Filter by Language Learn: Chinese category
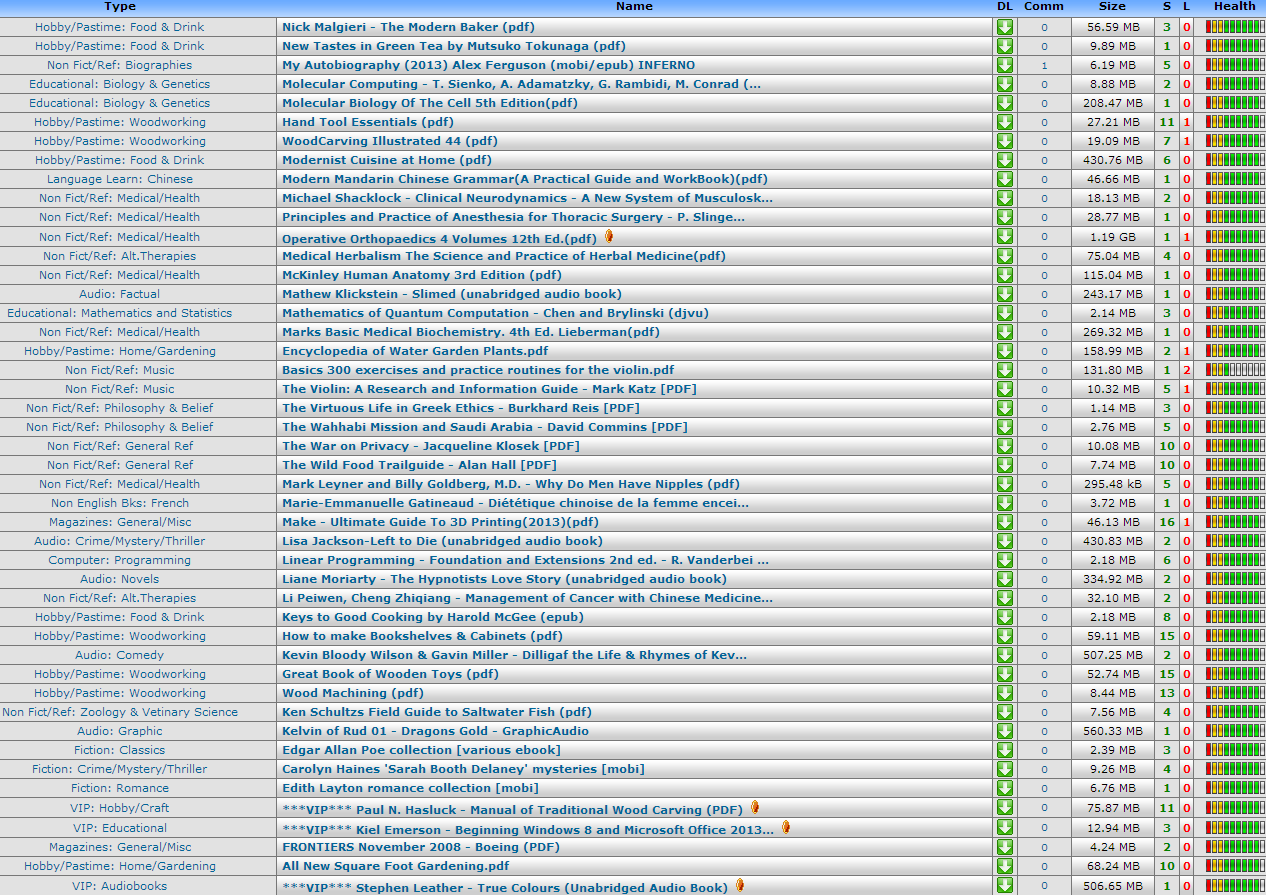Screen dimensions: 1266x895 [120, 179]
